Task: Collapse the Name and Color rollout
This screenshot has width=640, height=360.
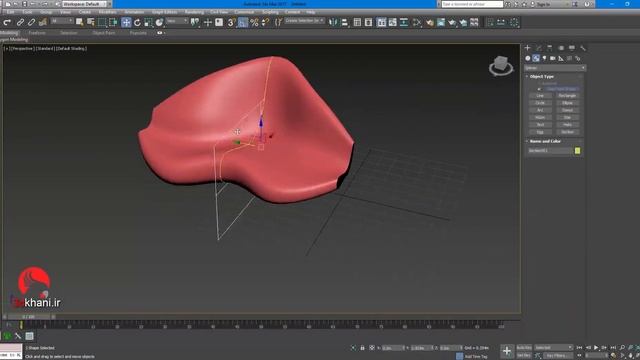Action: [545, 141]
